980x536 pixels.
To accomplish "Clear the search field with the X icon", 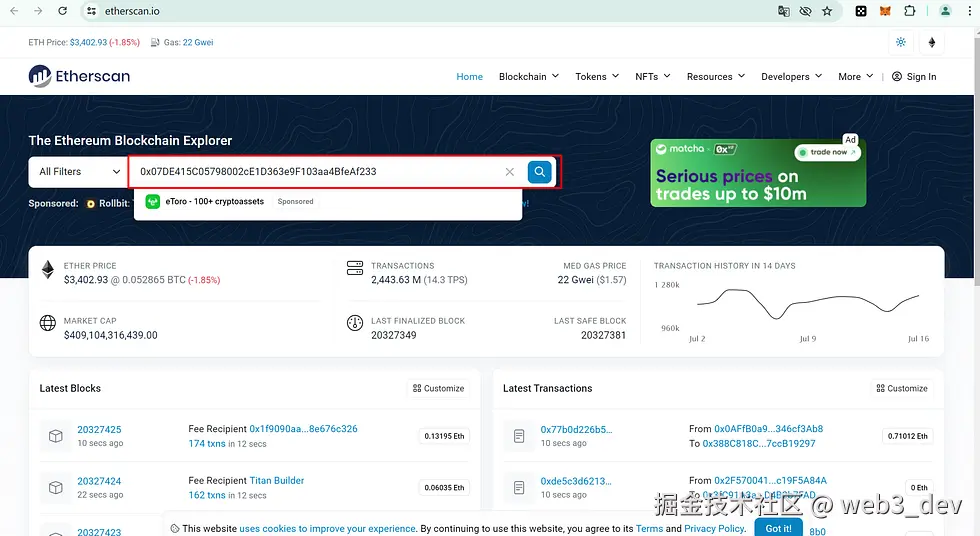I will [510, 172].
